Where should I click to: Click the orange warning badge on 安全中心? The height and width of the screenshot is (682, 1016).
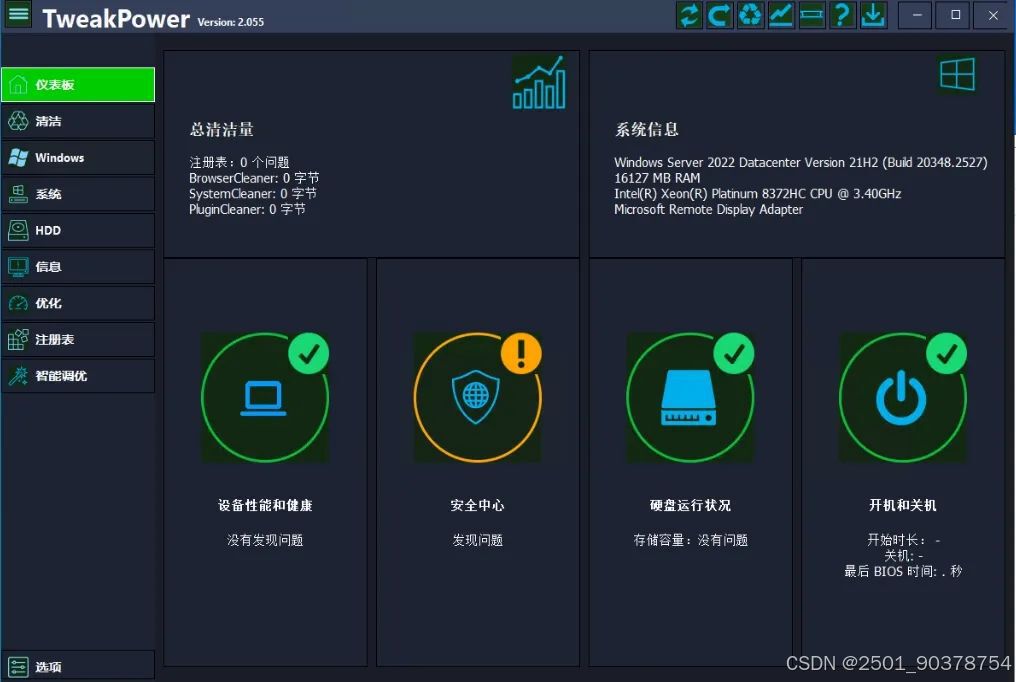tap(521, 353)
